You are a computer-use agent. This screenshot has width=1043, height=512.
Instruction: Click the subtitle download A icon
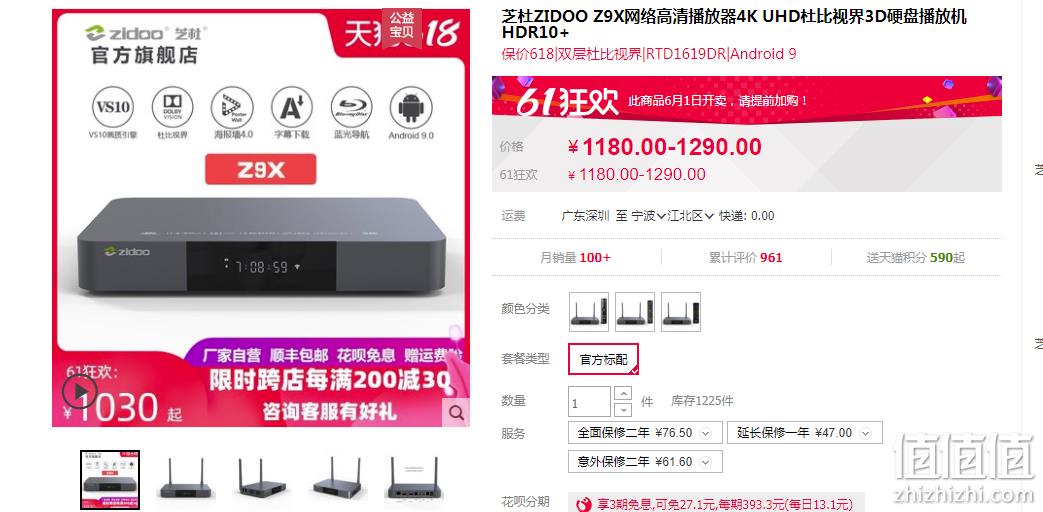point(291,107)
